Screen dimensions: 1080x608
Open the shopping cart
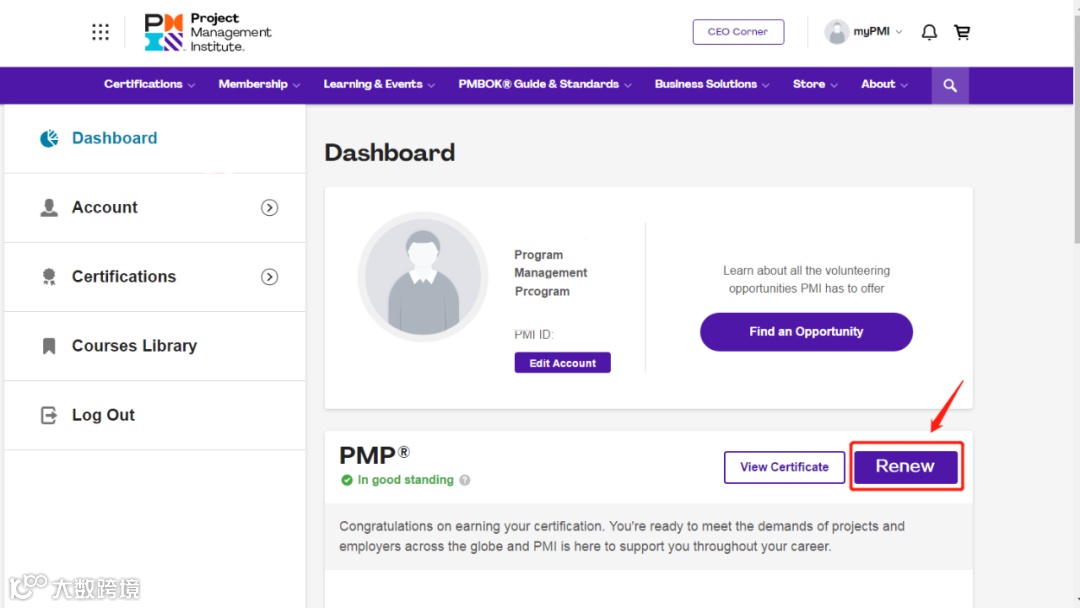point(962,32)
